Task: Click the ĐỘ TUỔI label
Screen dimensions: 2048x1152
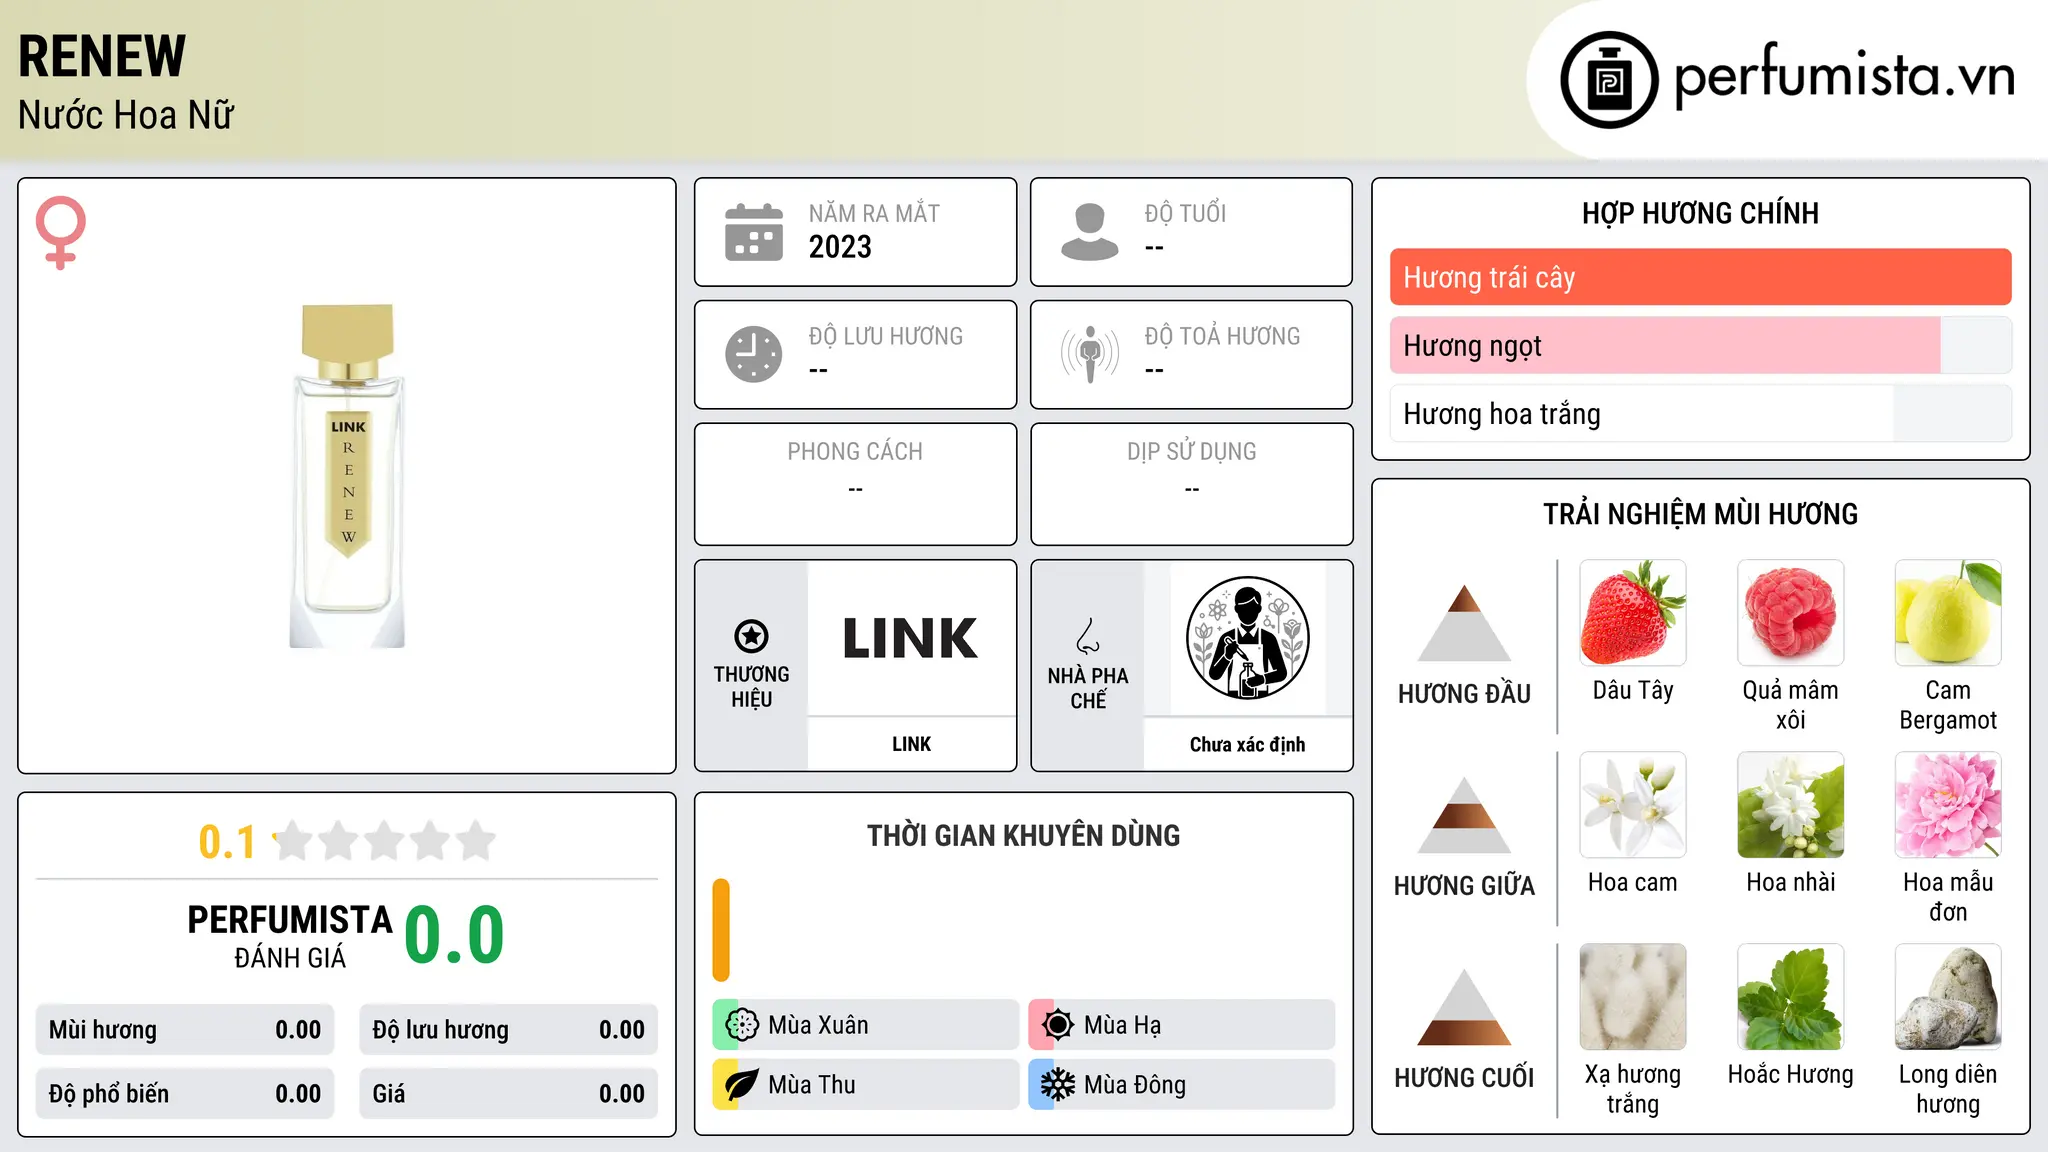Action: (1185, 213)
